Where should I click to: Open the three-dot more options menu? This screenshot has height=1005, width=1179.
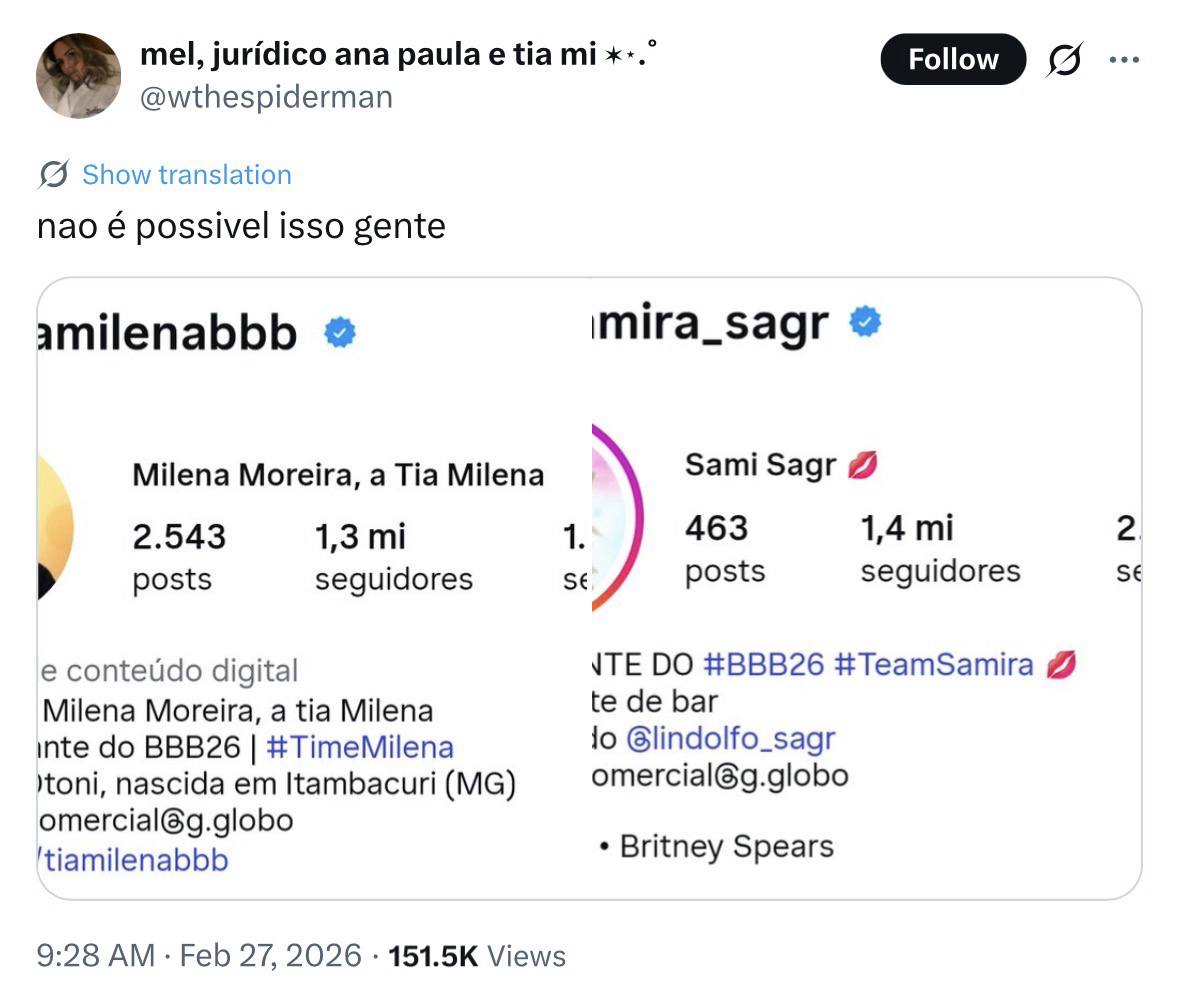coord(1125,60)
